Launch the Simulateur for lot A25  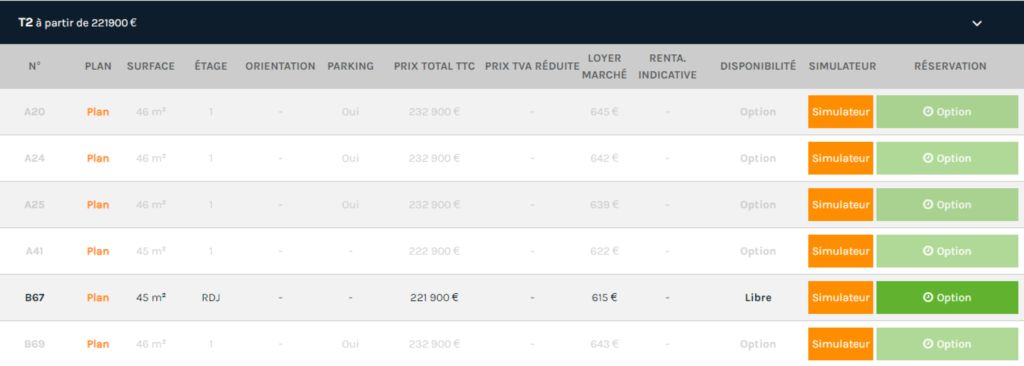840,205
